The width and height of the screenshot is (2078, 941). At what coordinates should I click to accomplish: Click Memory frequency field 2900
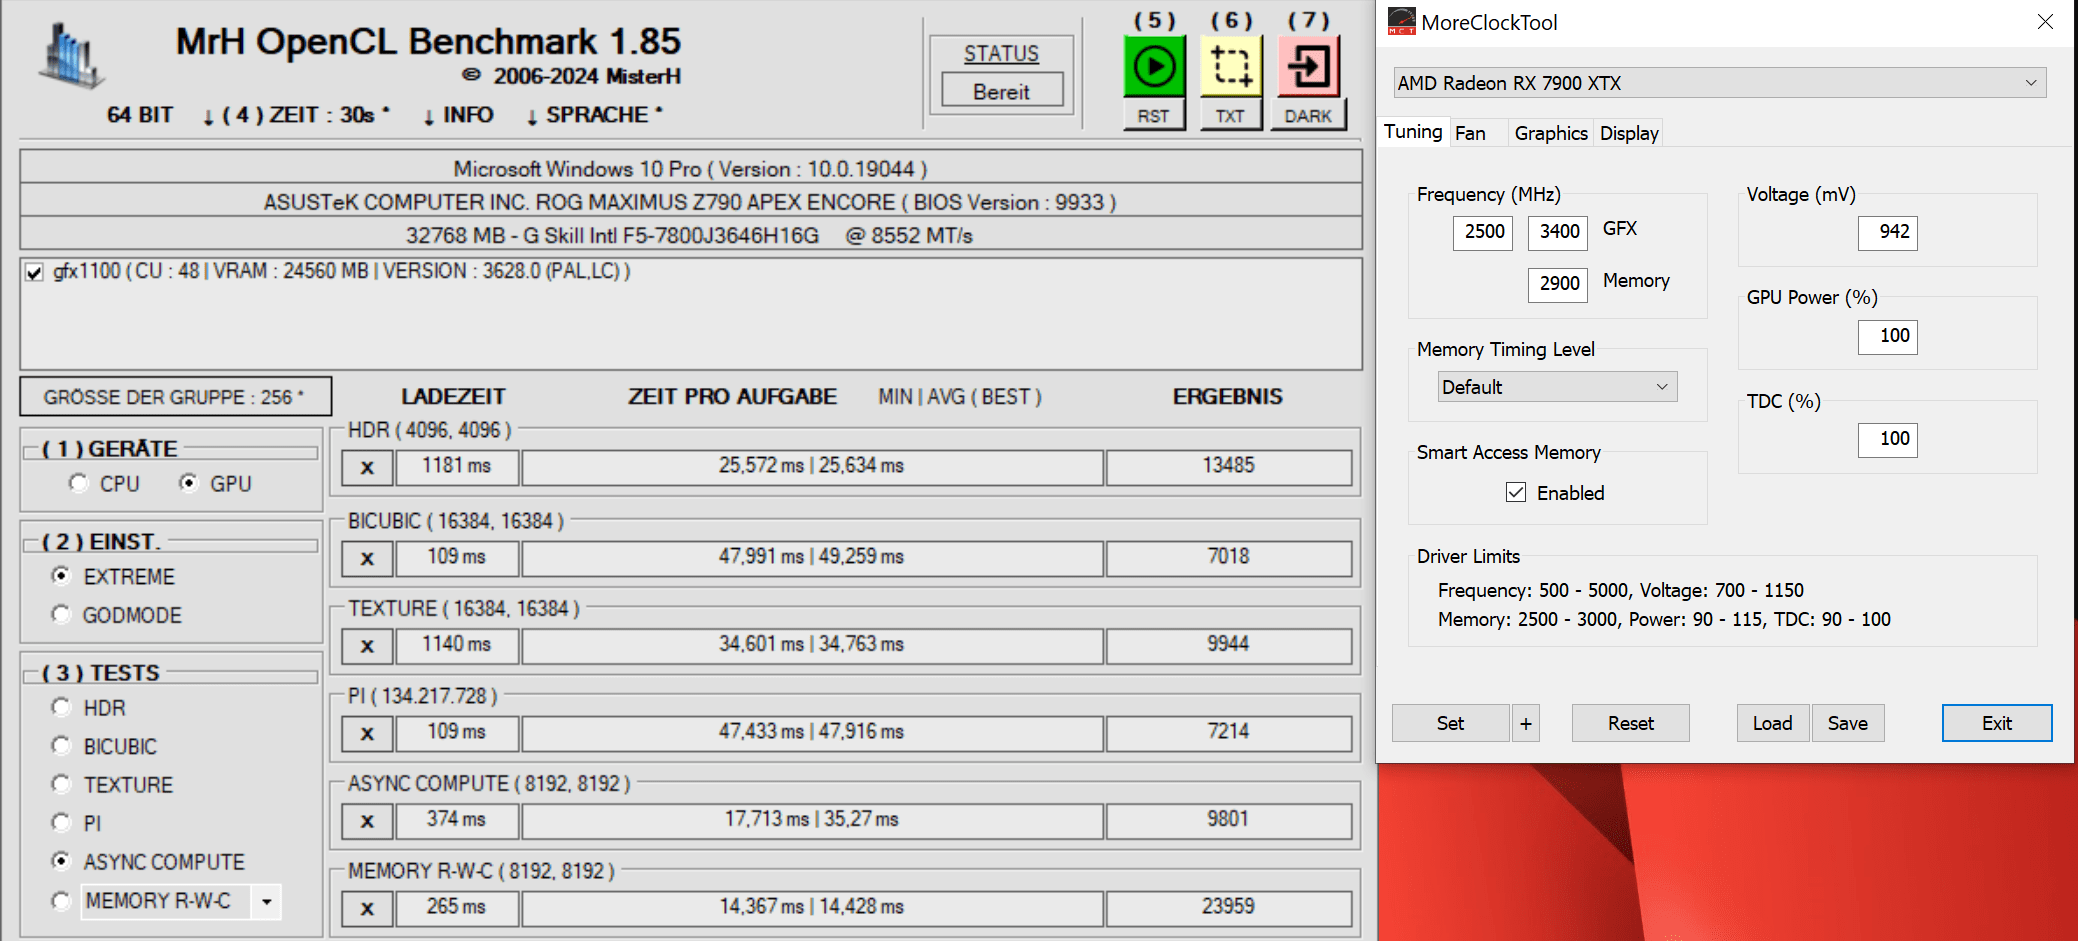click(1558, 284)
